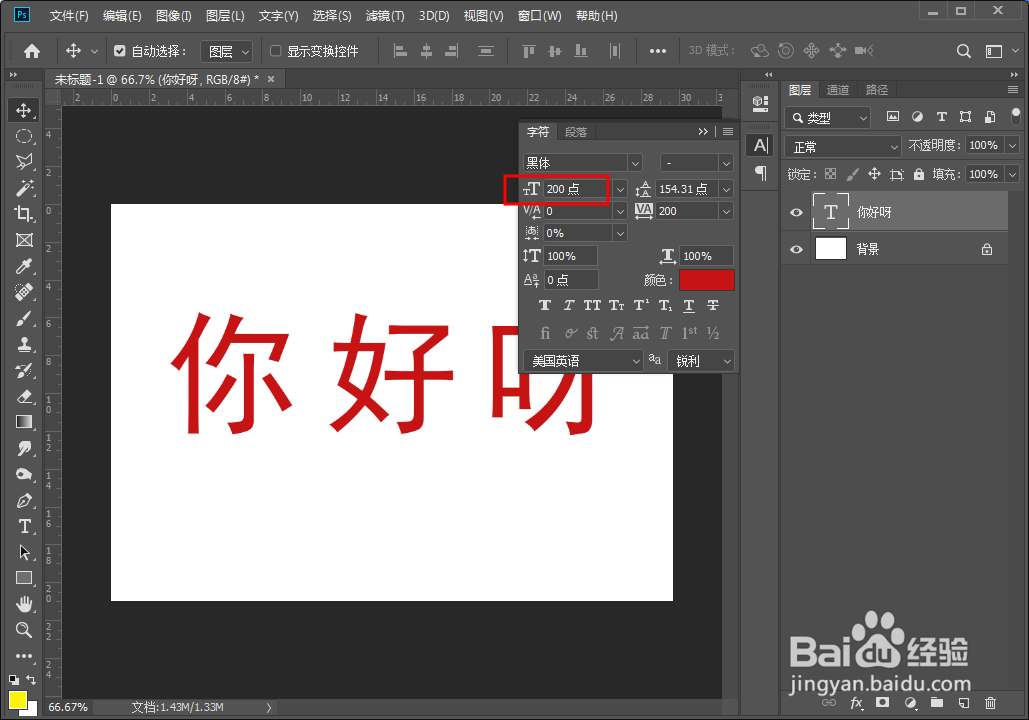Toggle strikethrough in Character panel
This screenshot has height=720, width=1029.
click(x=713, y=305)
